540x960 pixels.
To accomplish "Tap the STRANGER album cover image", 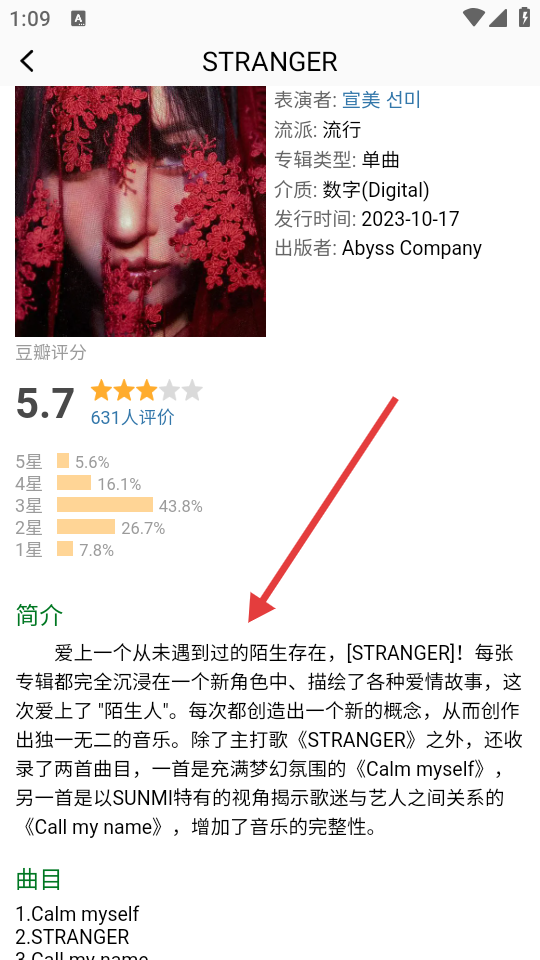I will coord(140,211).
